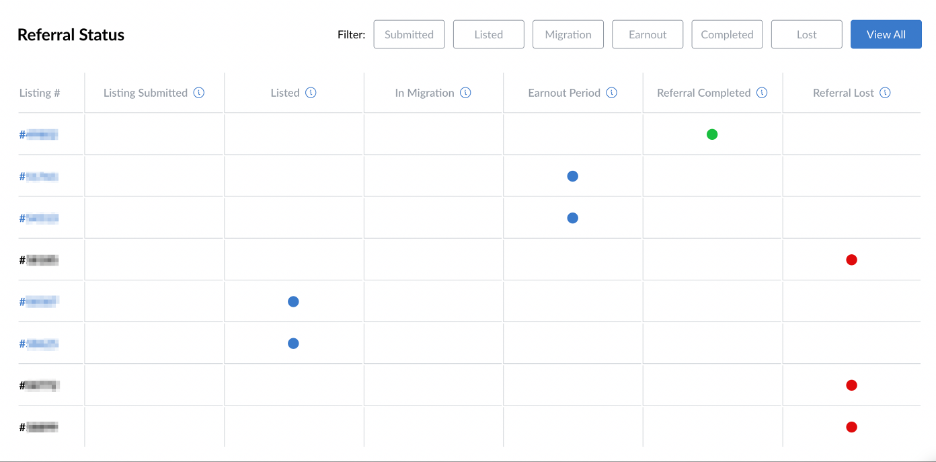Viewport: 936px width, 462px height.
Task: Open the second listing number link
Action: (39, 176)
